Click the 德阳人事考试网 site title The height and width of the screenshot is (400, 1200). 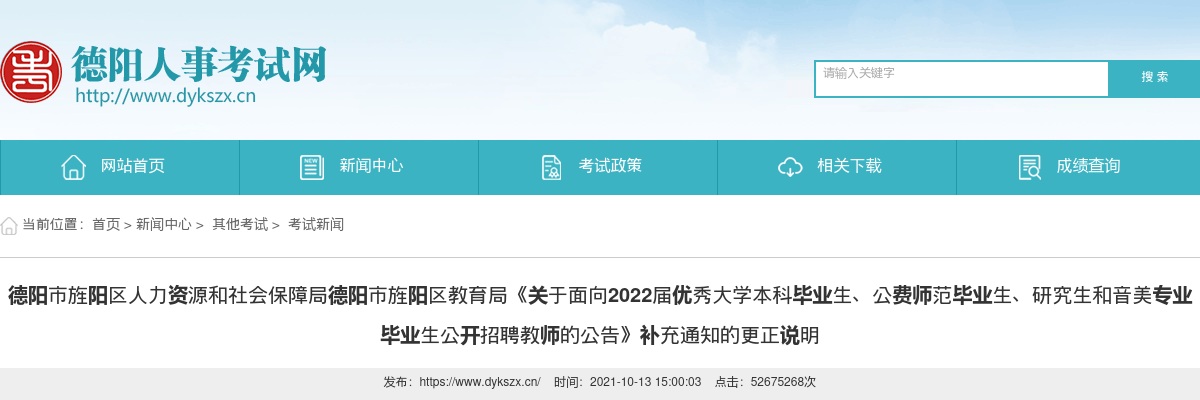pyautogui.click(x=199, y=65)
